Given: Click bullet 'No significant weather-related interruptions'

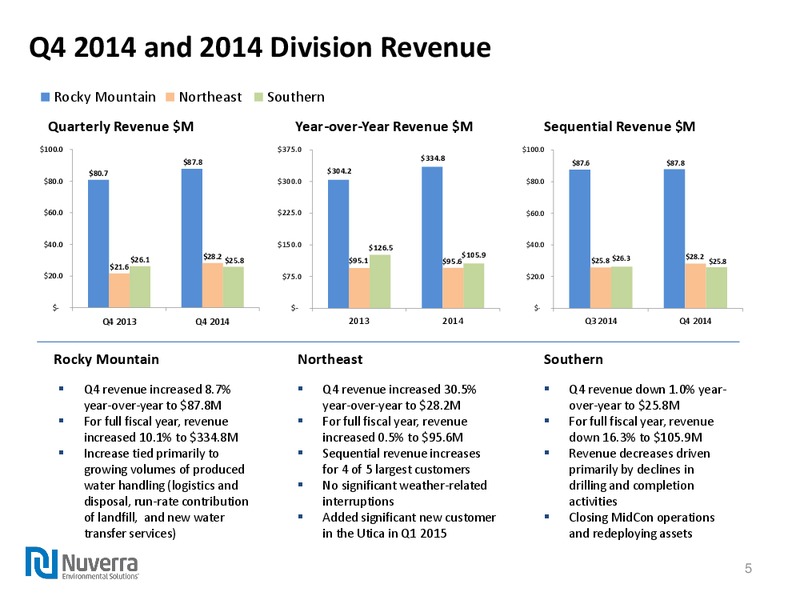Looking at the screenshot, I should 405,493.
